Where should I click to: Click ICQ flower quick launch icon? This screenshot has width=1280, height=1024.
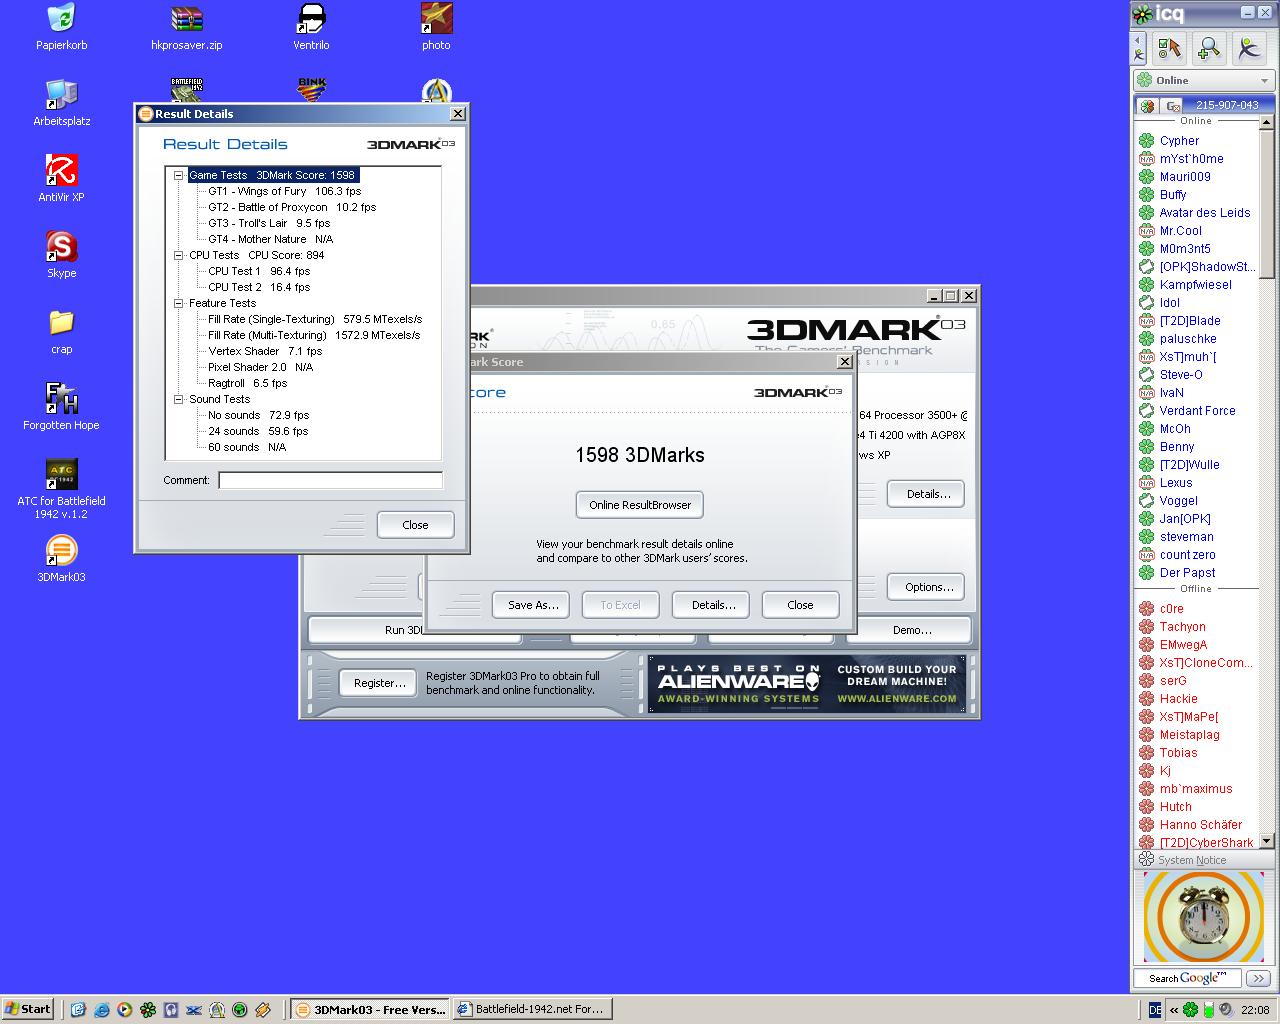(147, 1010)
